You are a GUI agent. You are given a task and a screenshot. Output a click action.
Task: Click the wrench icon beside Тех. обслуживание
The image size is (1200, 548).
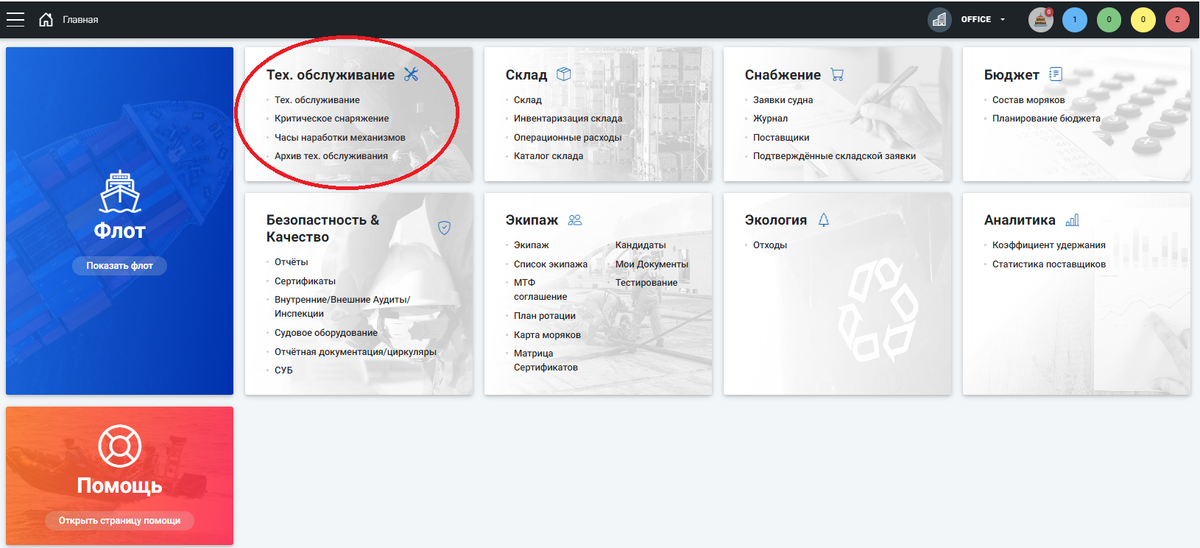(411, 74)
